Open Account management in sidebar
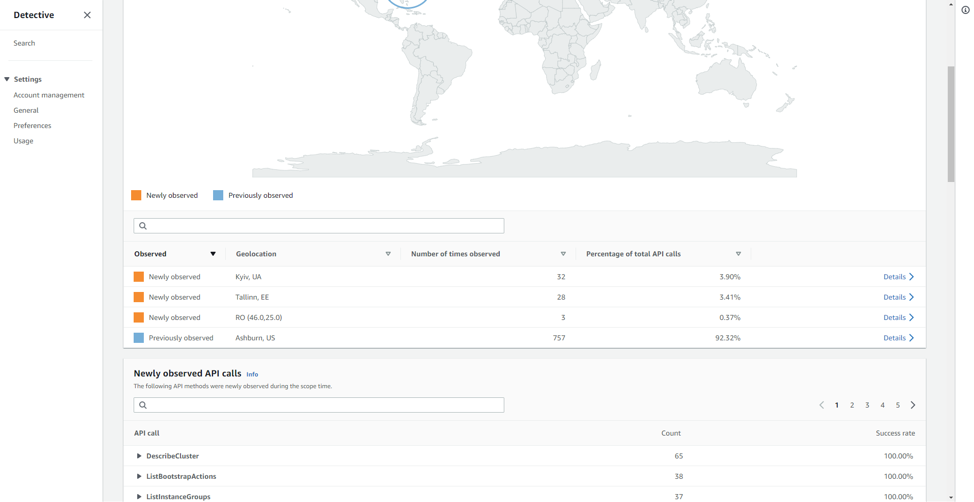974x502 pixels. (49, 95)
